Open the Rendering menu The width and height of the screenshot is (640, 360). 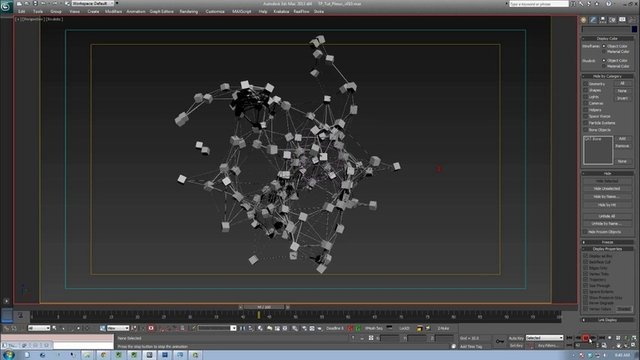point(189,11)
